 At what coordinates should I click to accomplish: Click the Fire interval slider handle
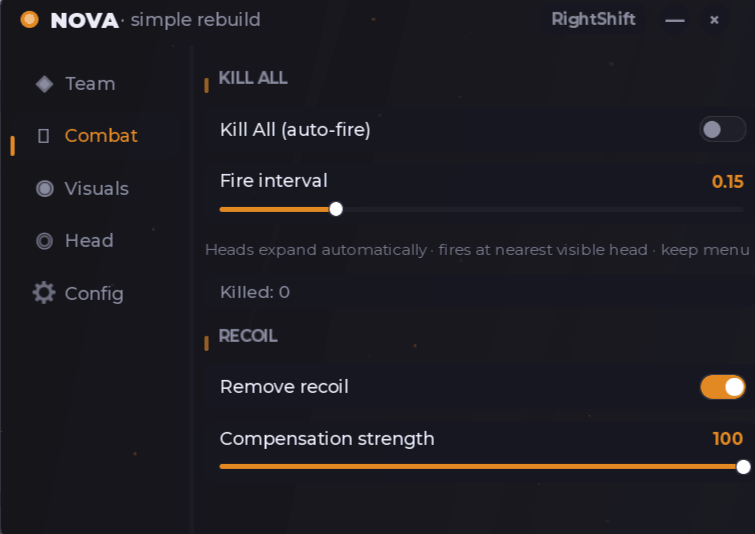(x=336, y=209)
